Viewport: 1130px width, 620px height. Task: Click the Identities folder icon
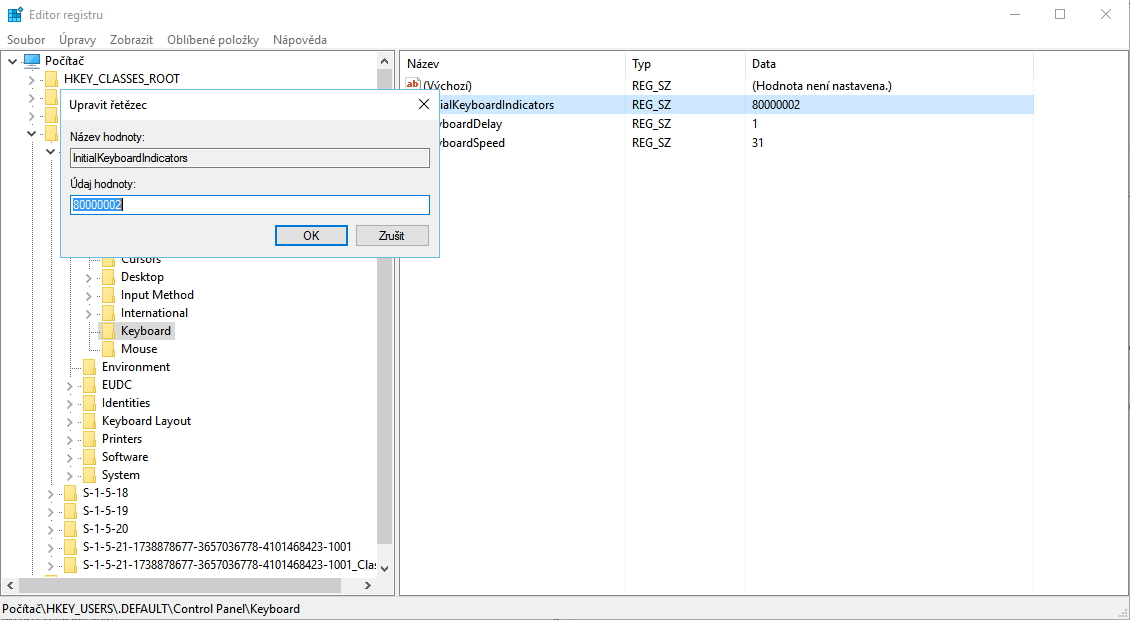pyautogui.click(x=89, y=403)
